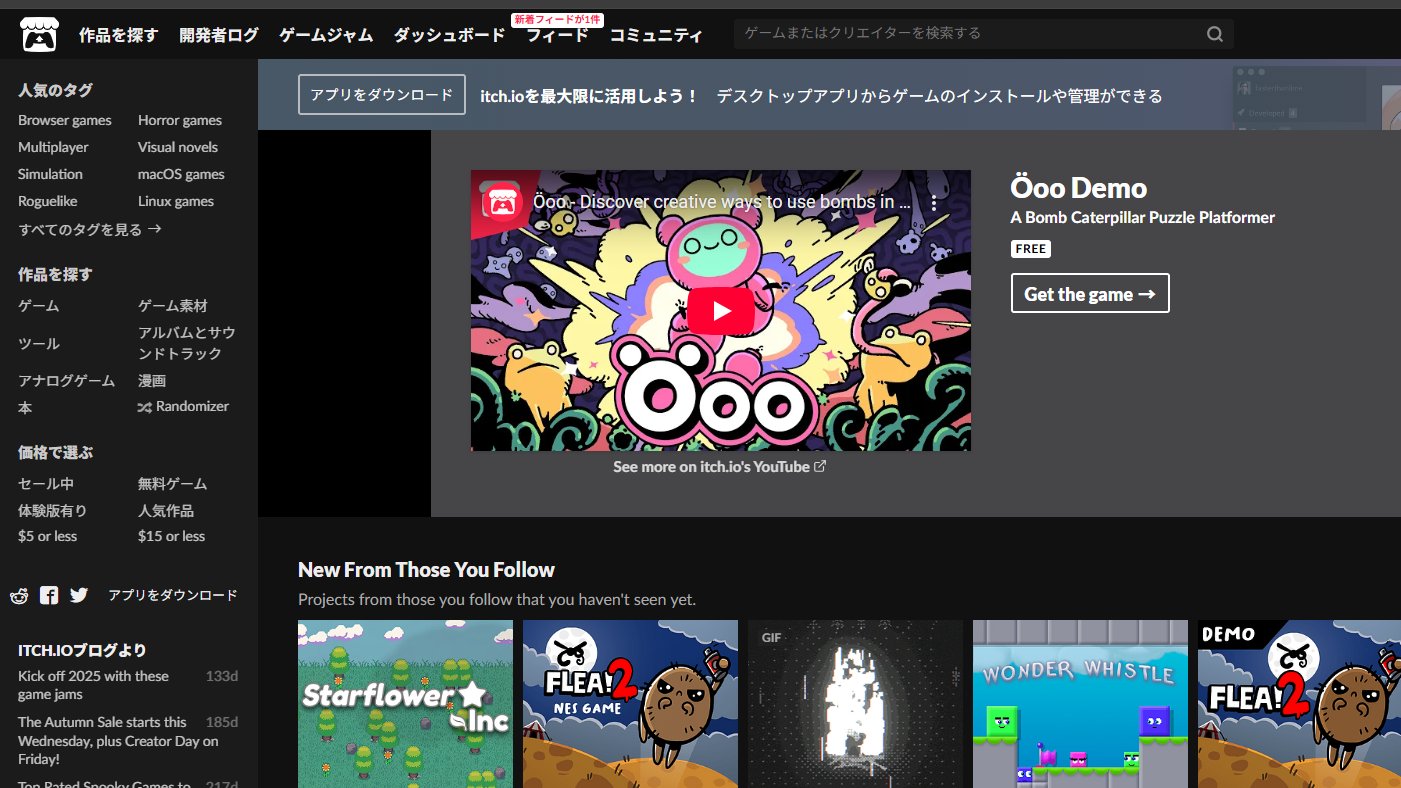Open Kick off 2025 game jams blog post
The width and height of the screenshot is (1401, 788).
point(93,685)
